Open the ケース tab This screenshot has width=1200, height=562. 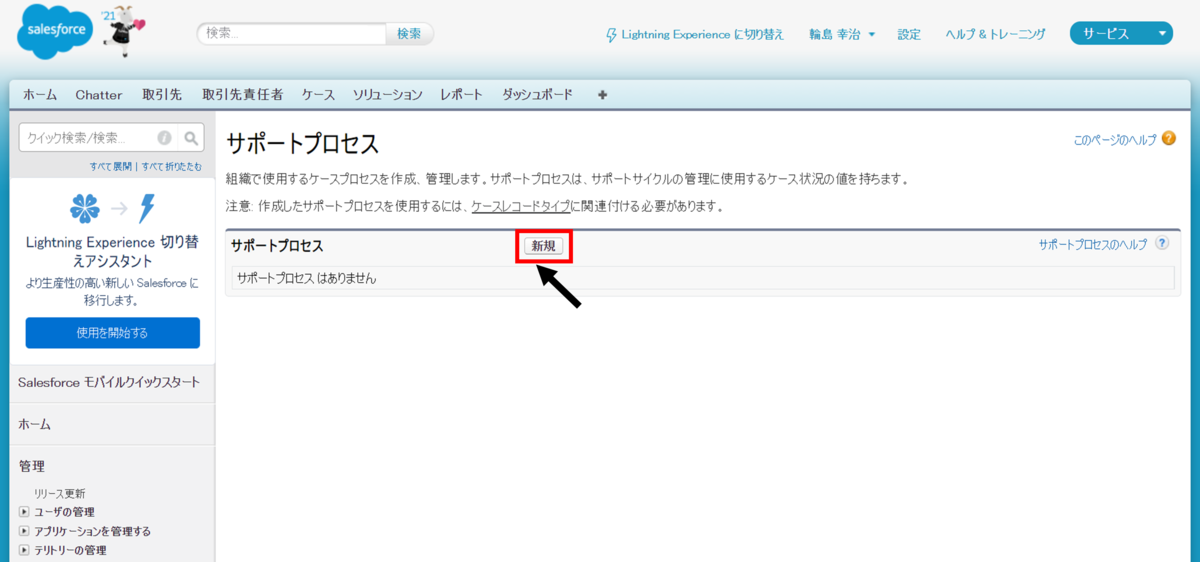click(318, 95)
